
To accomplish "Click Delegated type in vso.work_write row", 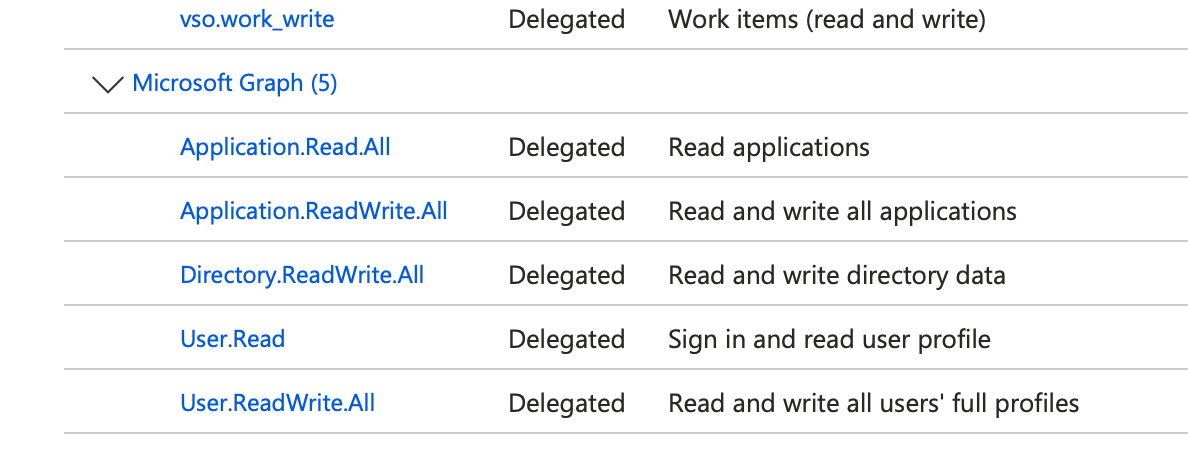I will click(x=566, y=19).
